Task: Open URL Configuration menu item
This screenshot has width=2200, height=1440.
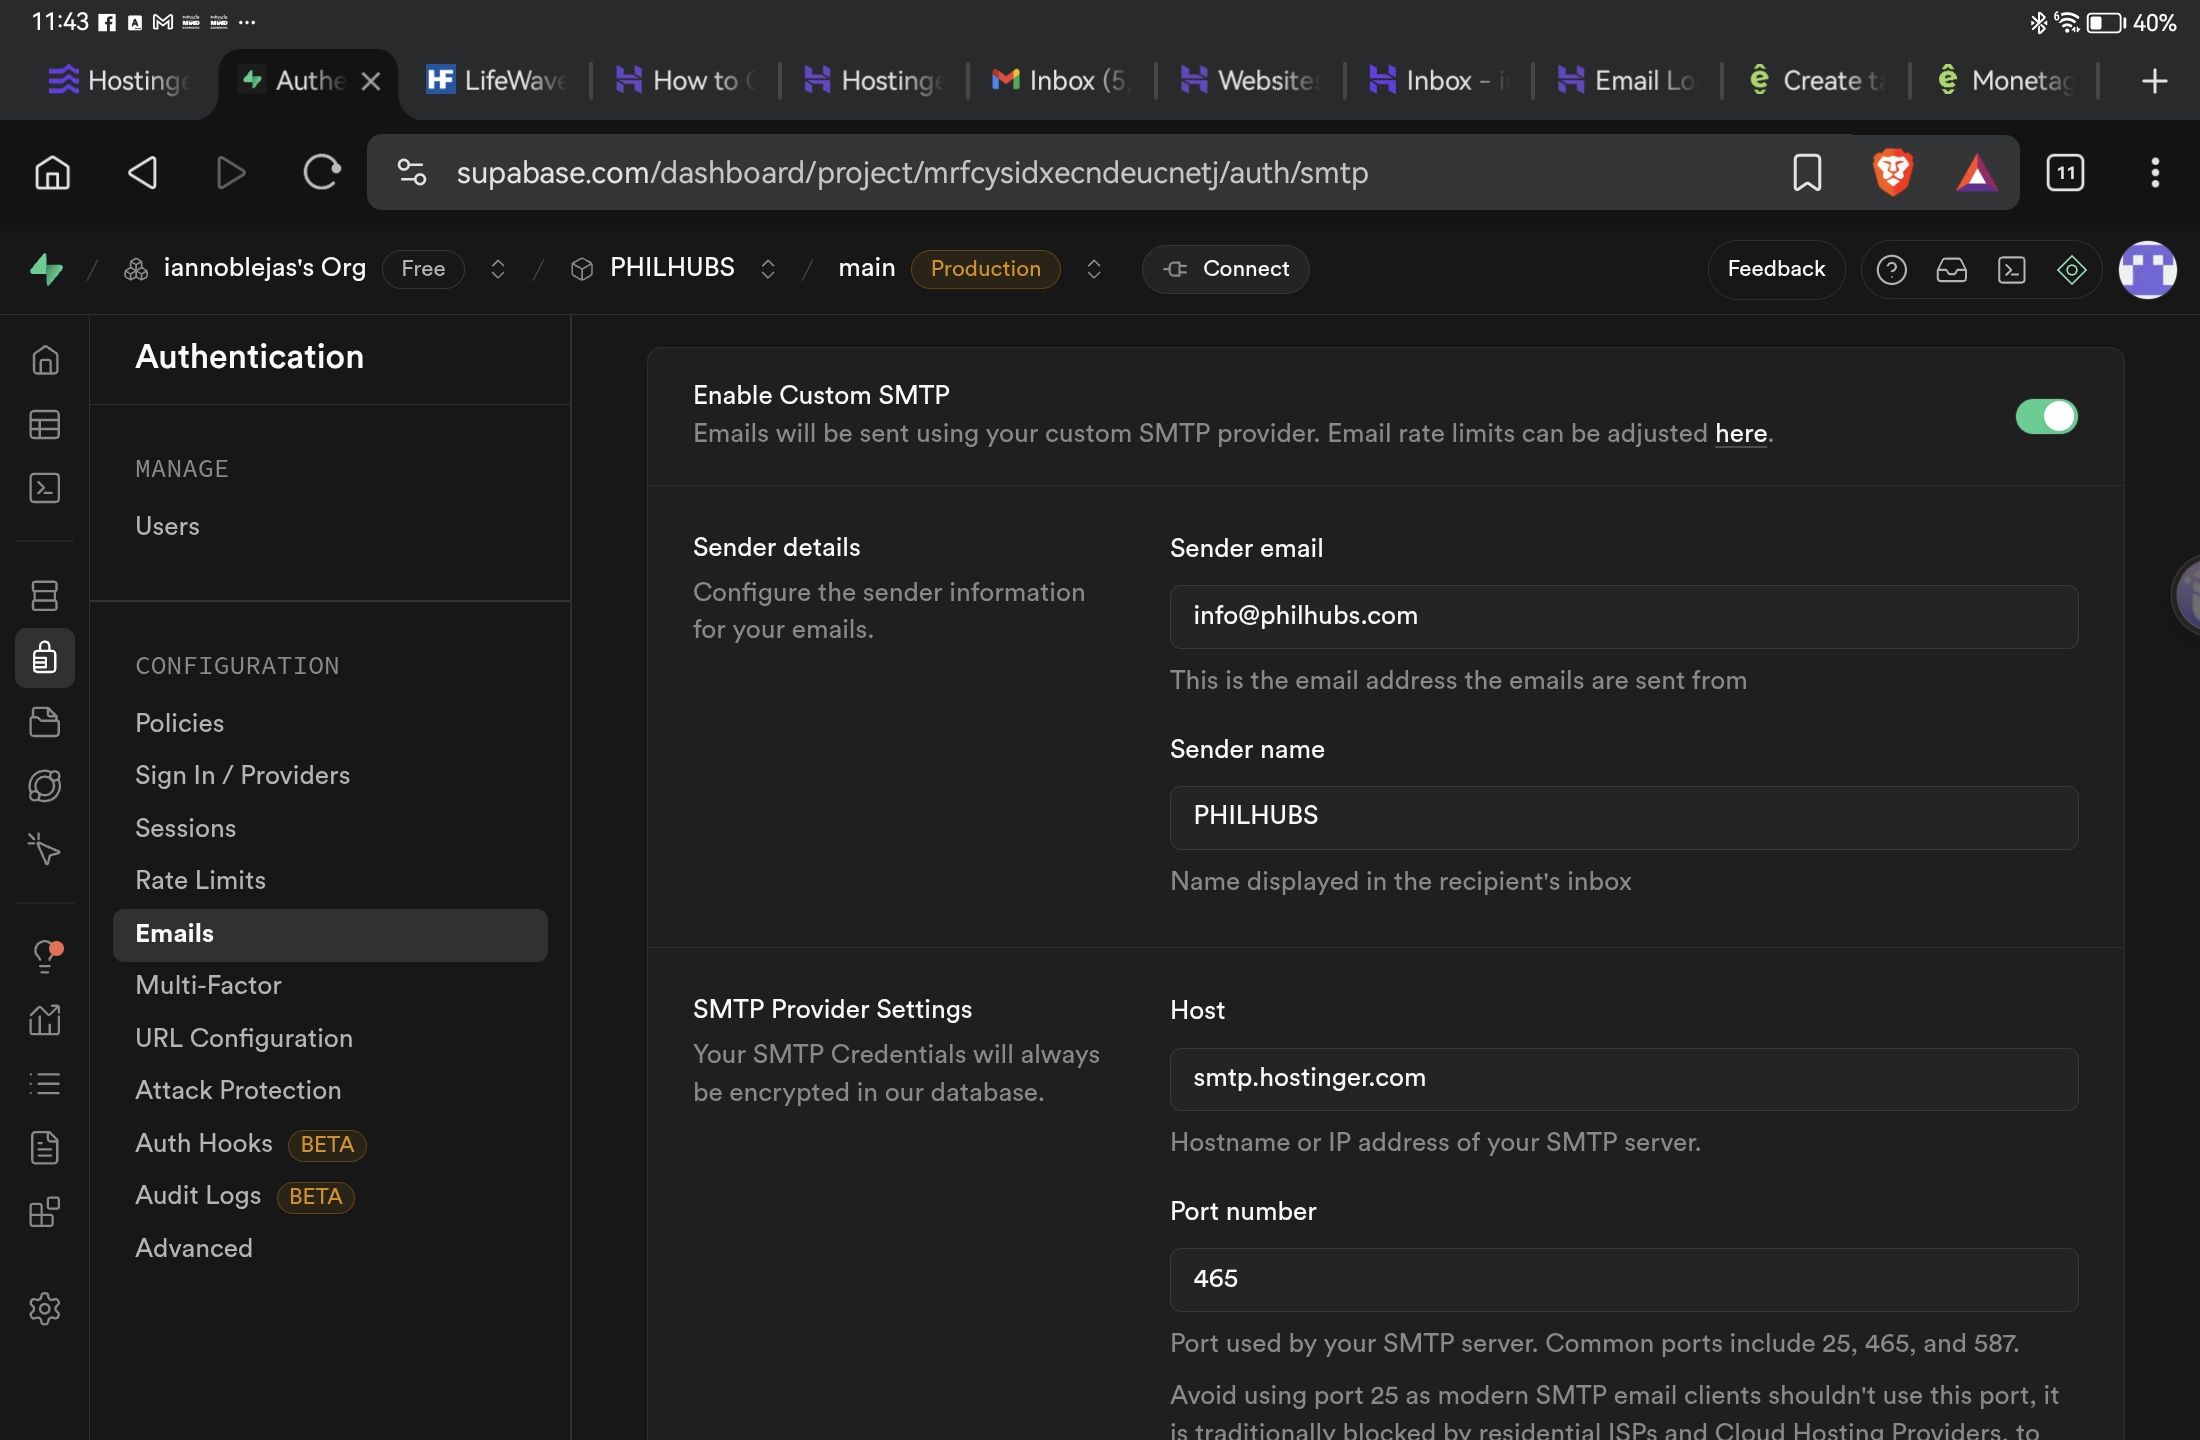Action: coord(243,1038)
